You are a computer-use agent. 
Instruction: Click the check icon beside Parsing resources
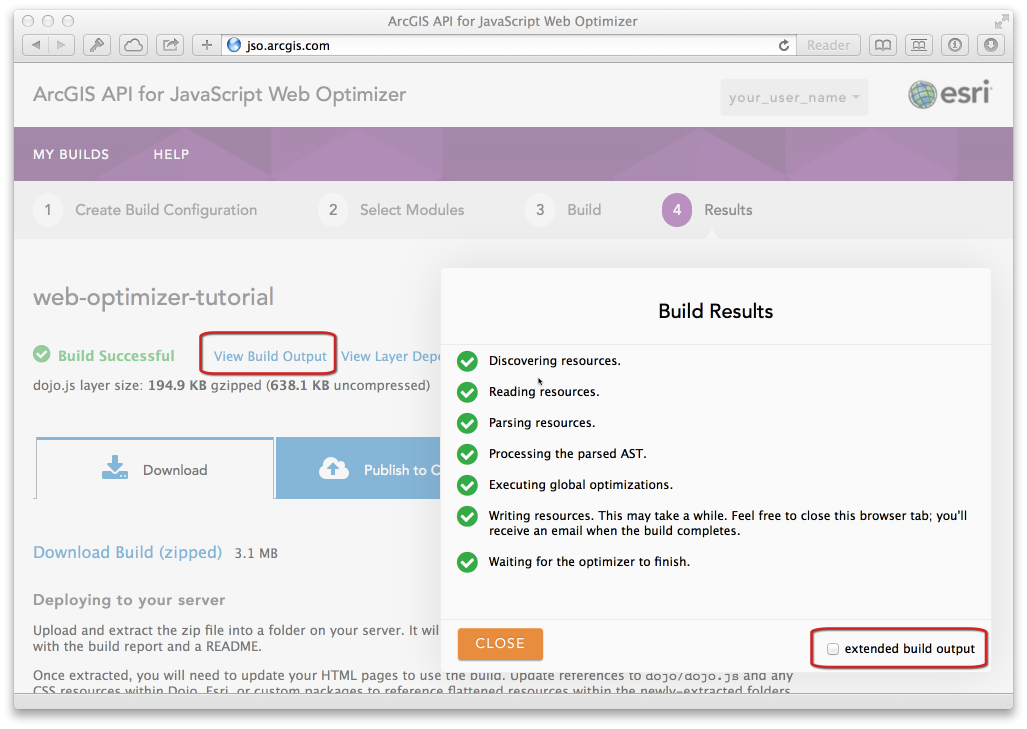click(467, 423)
